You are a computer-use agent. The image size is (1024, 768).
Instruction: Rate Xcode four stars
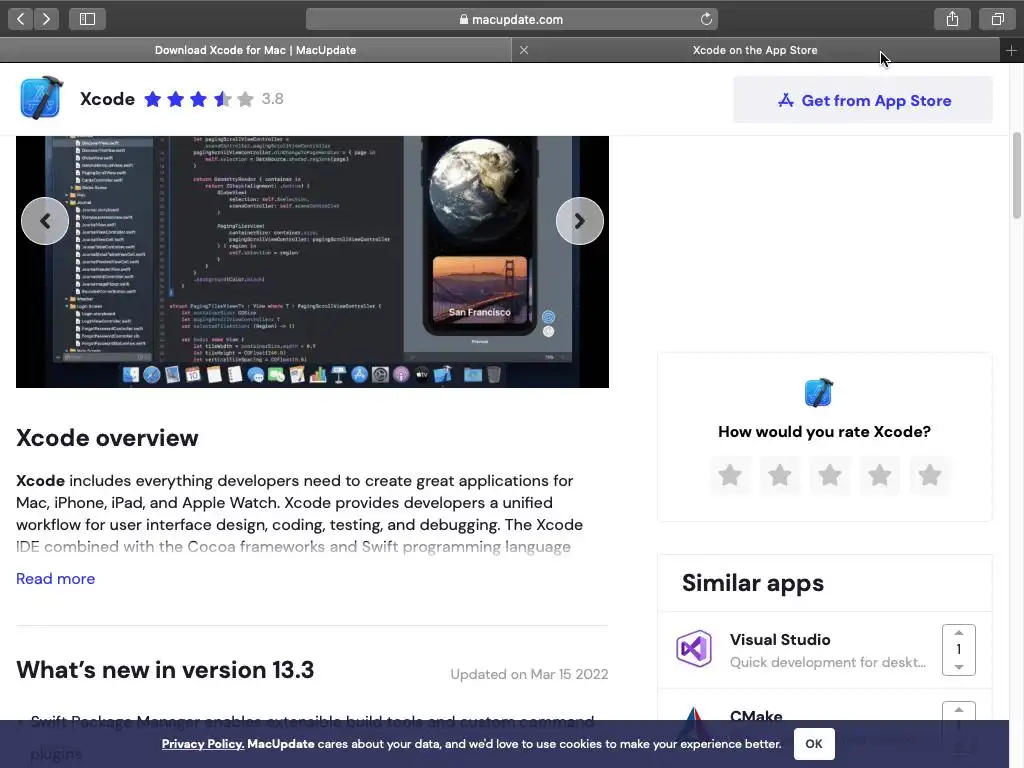pyautogui.click(x=880, y=475)
